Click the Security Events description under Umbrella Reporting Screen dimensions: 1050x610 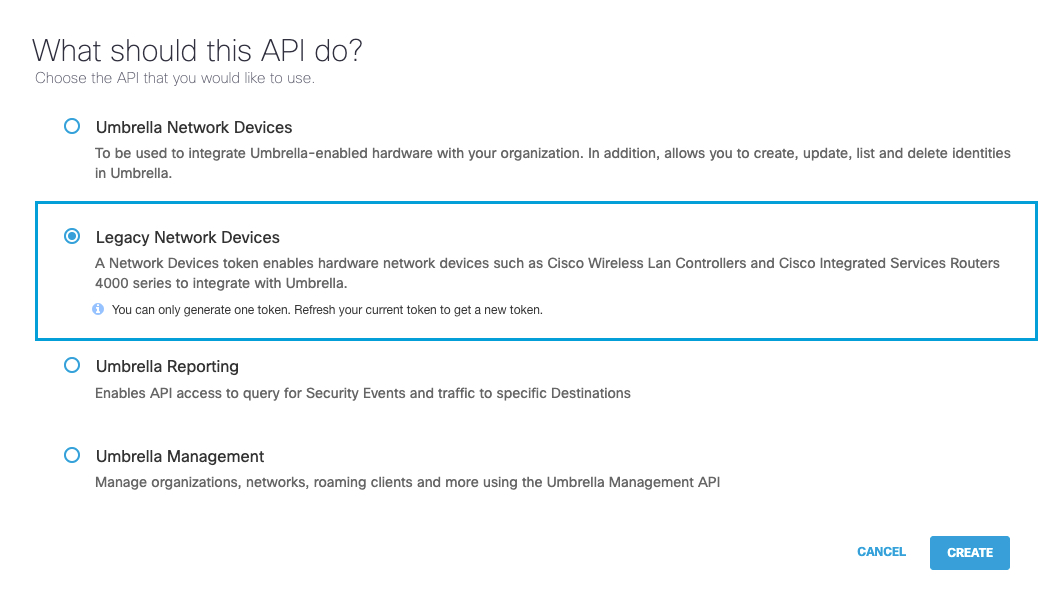[x=362, y=393]
